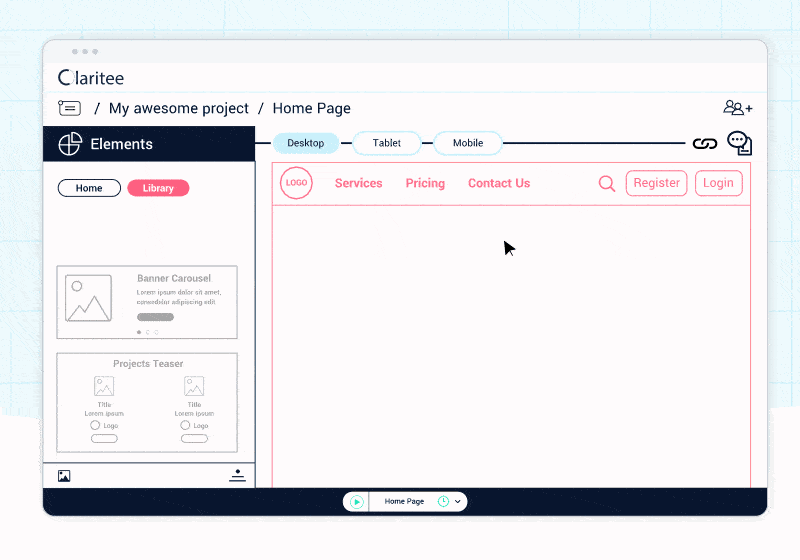The height and width of the screenshot is (560, 800).
Task: Click the upload icon below elements panel
Action: click(237, 475)
